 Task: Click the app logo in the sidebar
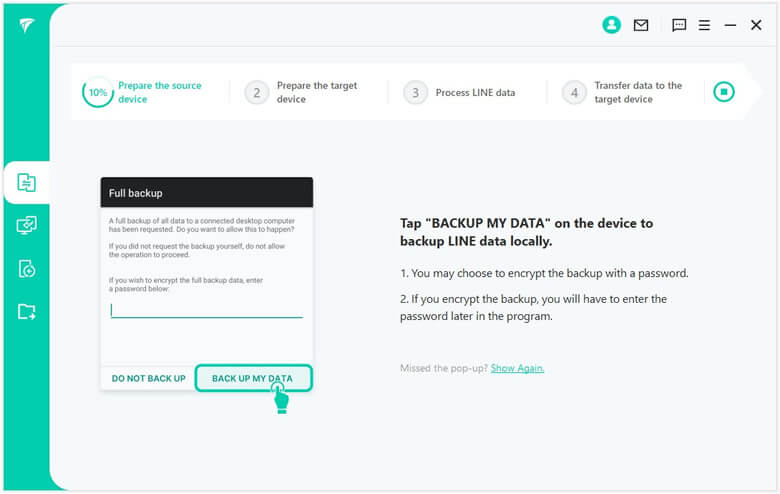27,25
